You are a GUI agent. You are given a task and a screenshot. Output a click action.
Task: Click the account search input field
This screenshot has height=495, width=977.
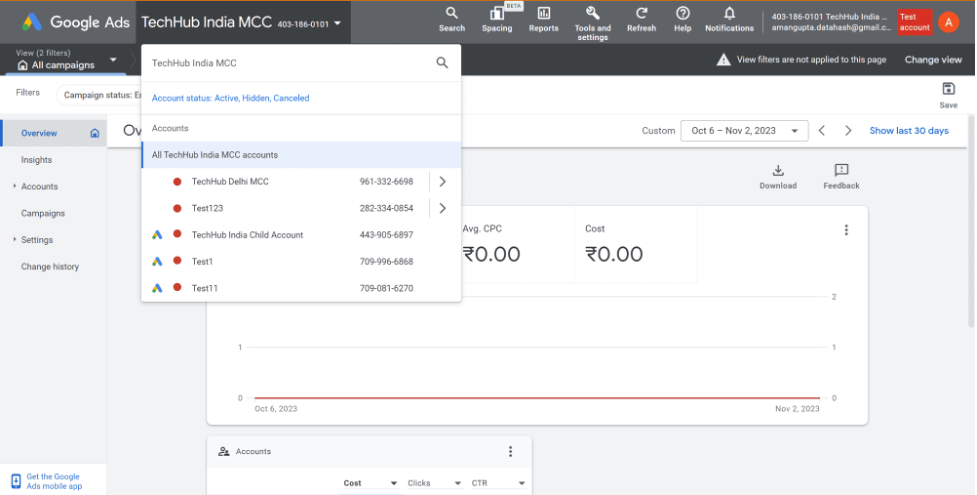pos(290,63)
